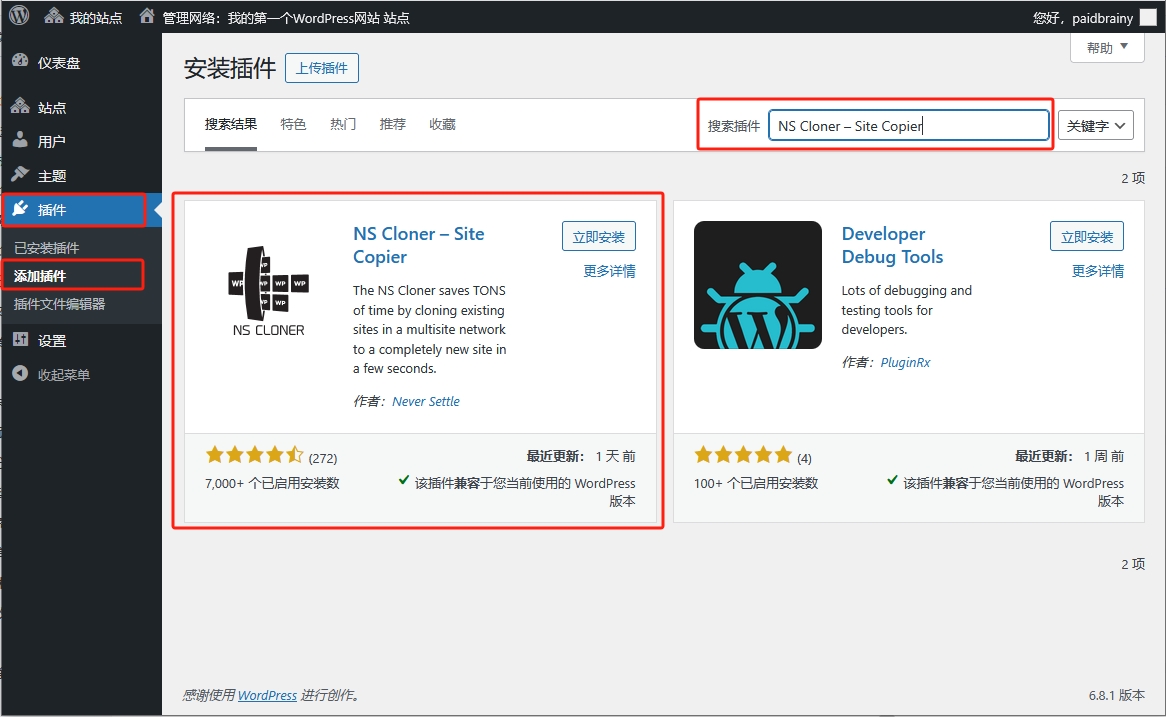The height and width of the screenshot is (717, 1166).
Task: Open the Help (帮助) dropdown tab
Action: 1107,48
